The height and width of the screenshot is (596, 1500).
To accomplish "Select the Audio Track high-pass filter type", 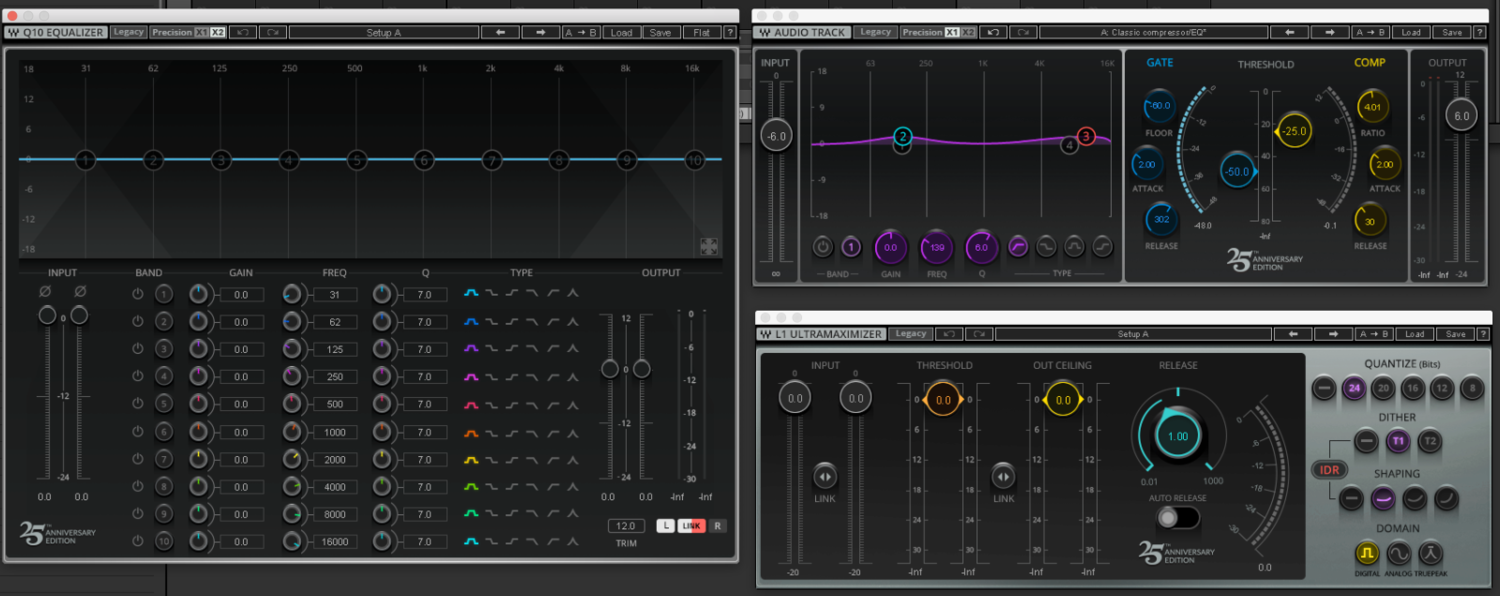I will [1018, 246].
